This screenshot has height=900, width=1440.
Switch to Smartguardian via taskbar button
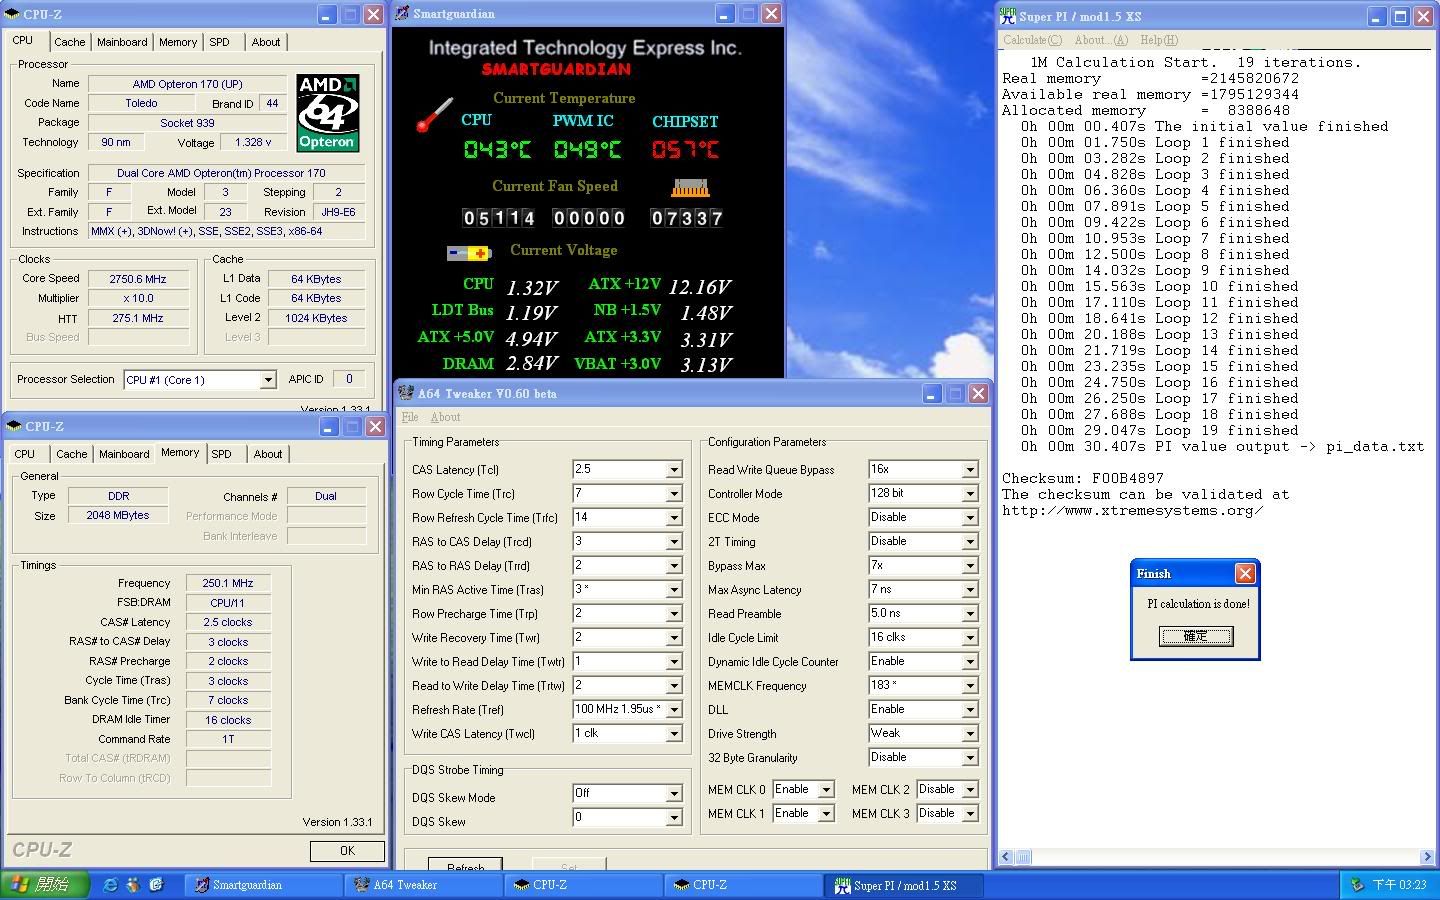[x=264, y=885]
